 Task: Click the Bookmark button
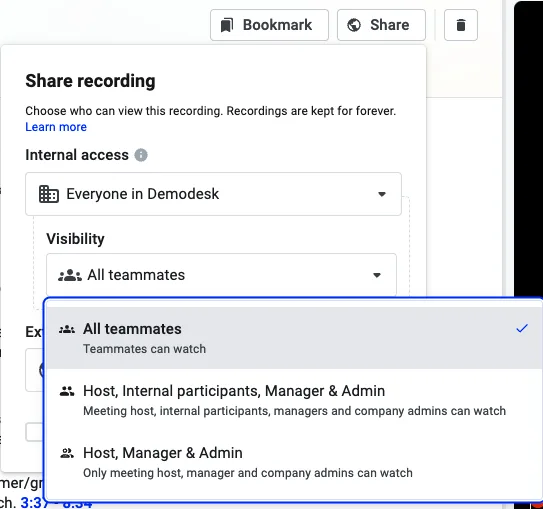(x=269, y=25)
